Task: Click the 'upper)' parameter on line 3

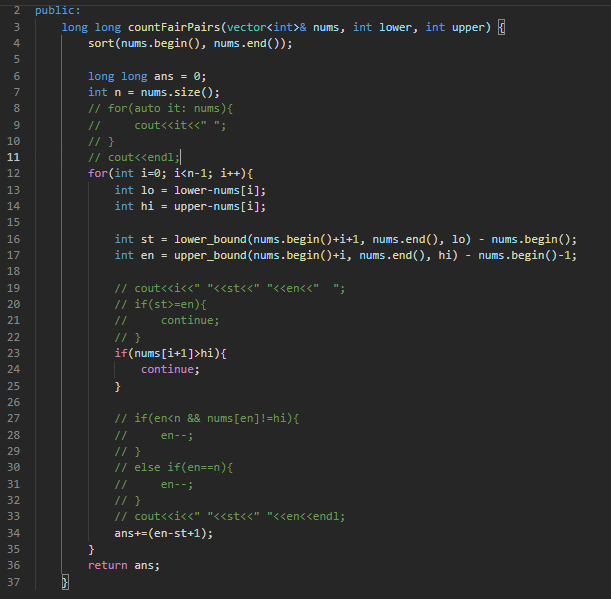Action: pyautogui.click(x=471, y=27)
